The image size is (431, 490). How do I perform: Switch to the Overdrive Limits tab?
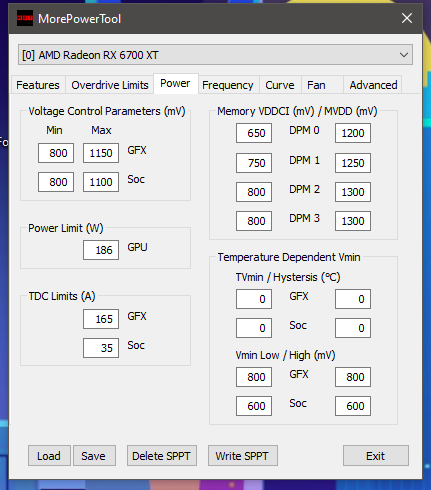pos(110,85)
